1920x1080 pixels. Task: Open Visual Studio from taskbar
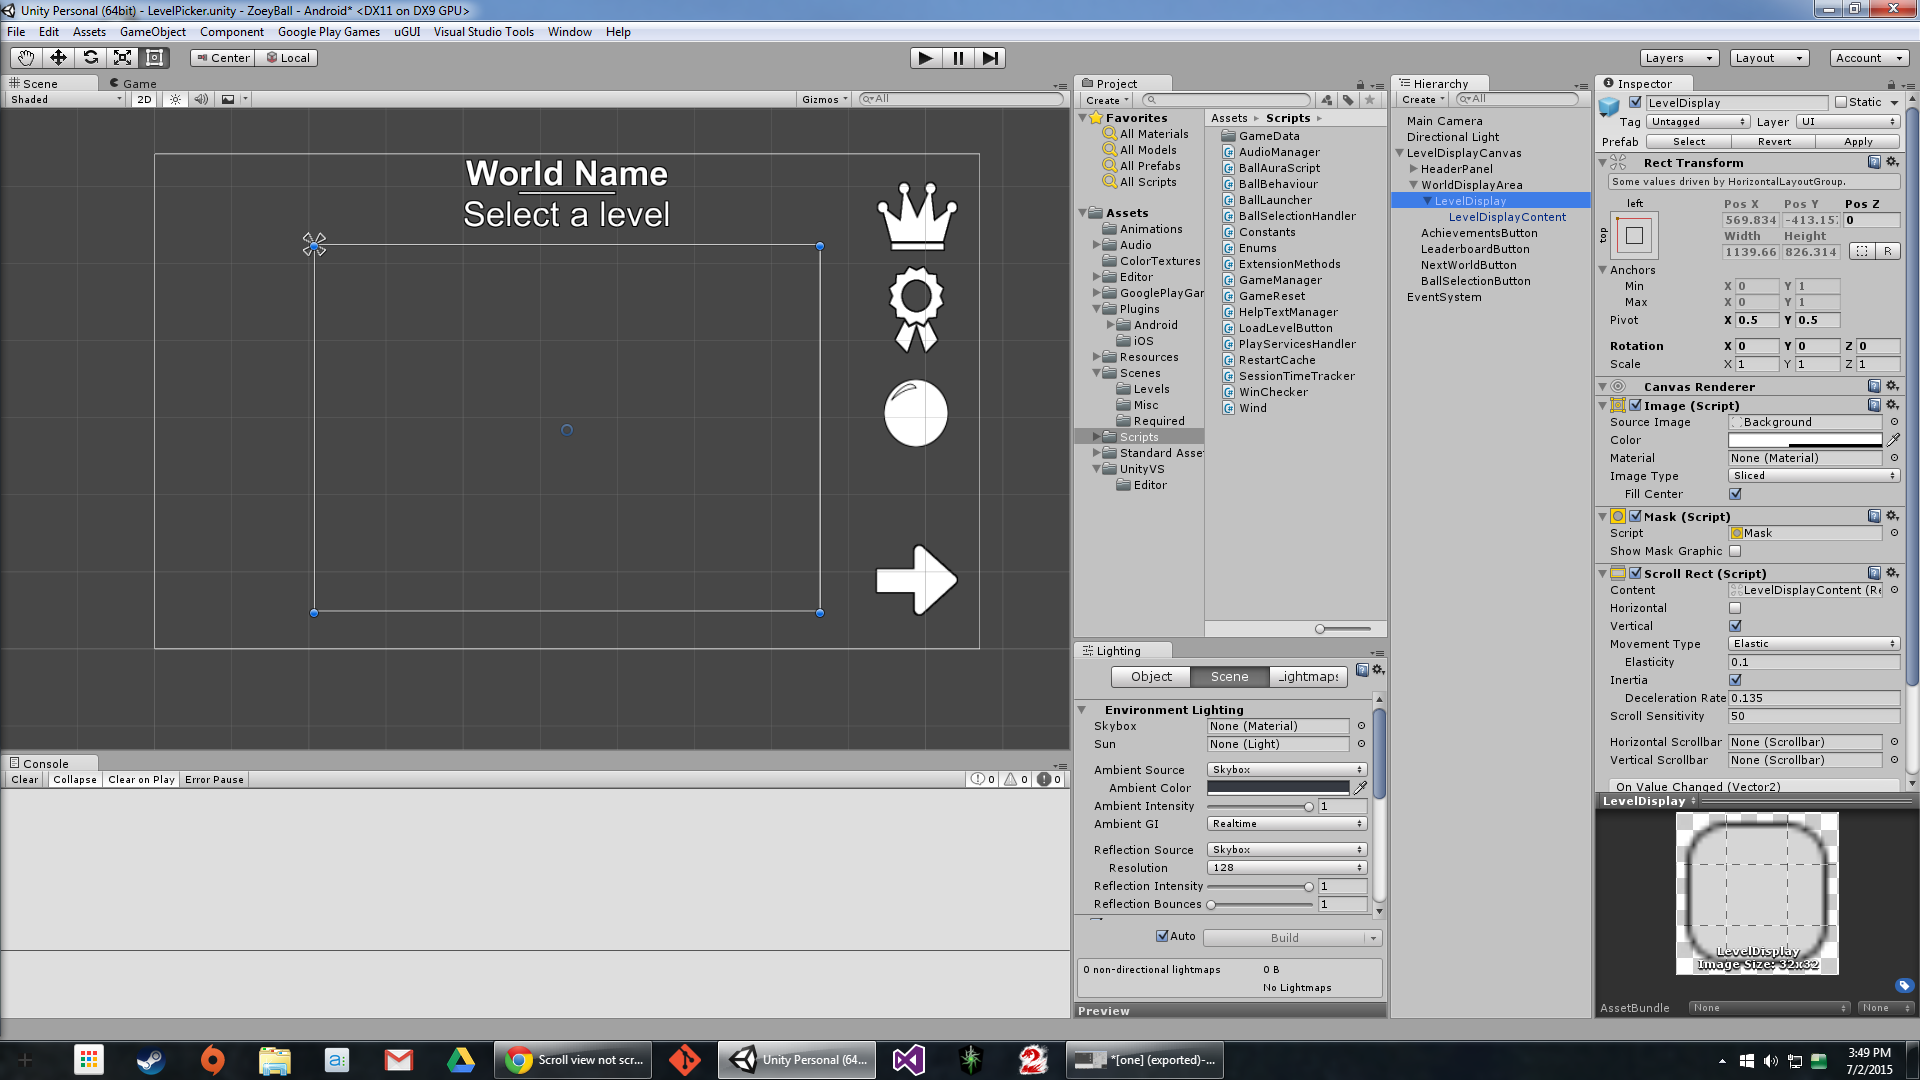pyautogui.click(x=908, y=1060)
